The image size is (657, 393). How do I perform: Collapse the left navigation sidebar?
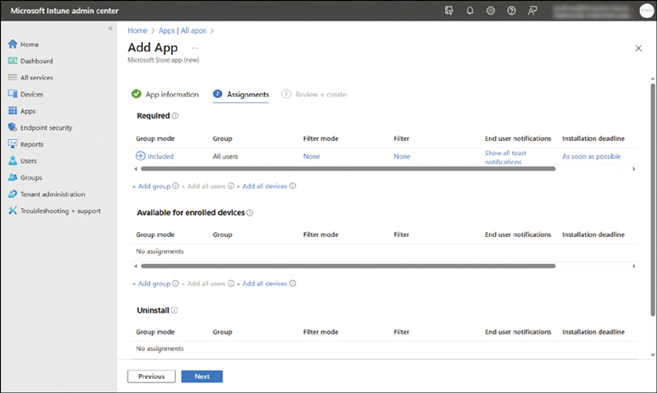point(110,28)
